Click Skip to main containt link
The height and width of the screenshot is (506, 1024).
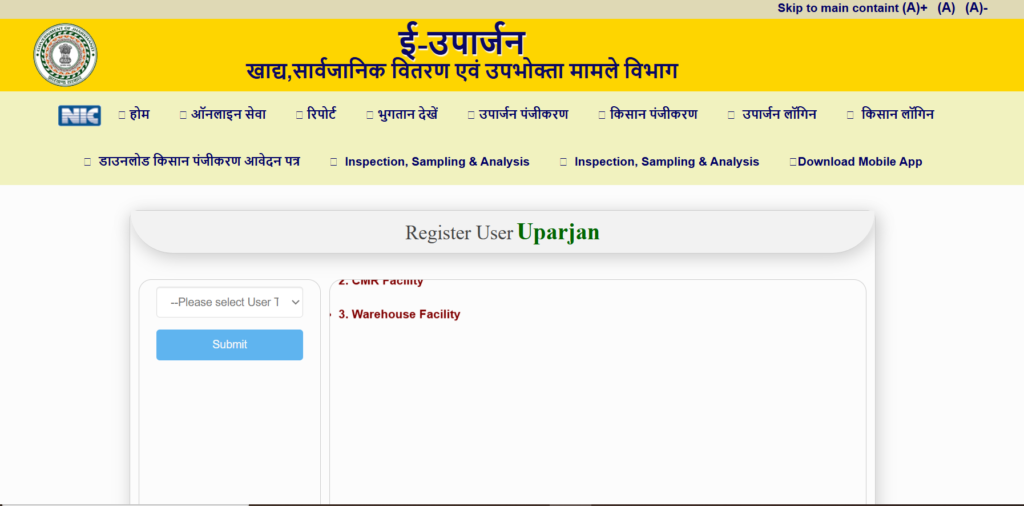[838, 8]
